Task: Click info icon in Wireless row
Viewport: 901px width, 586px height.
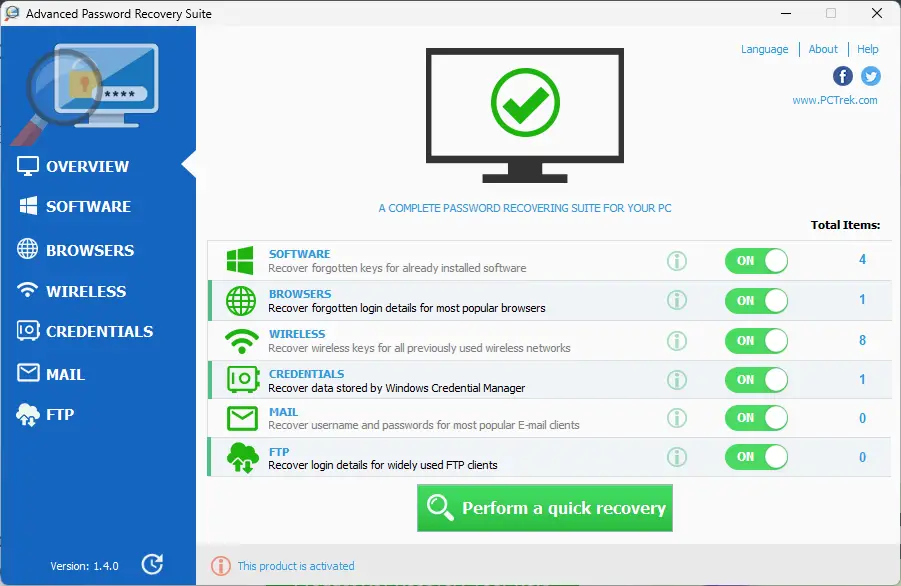Action: coord(677,341)
